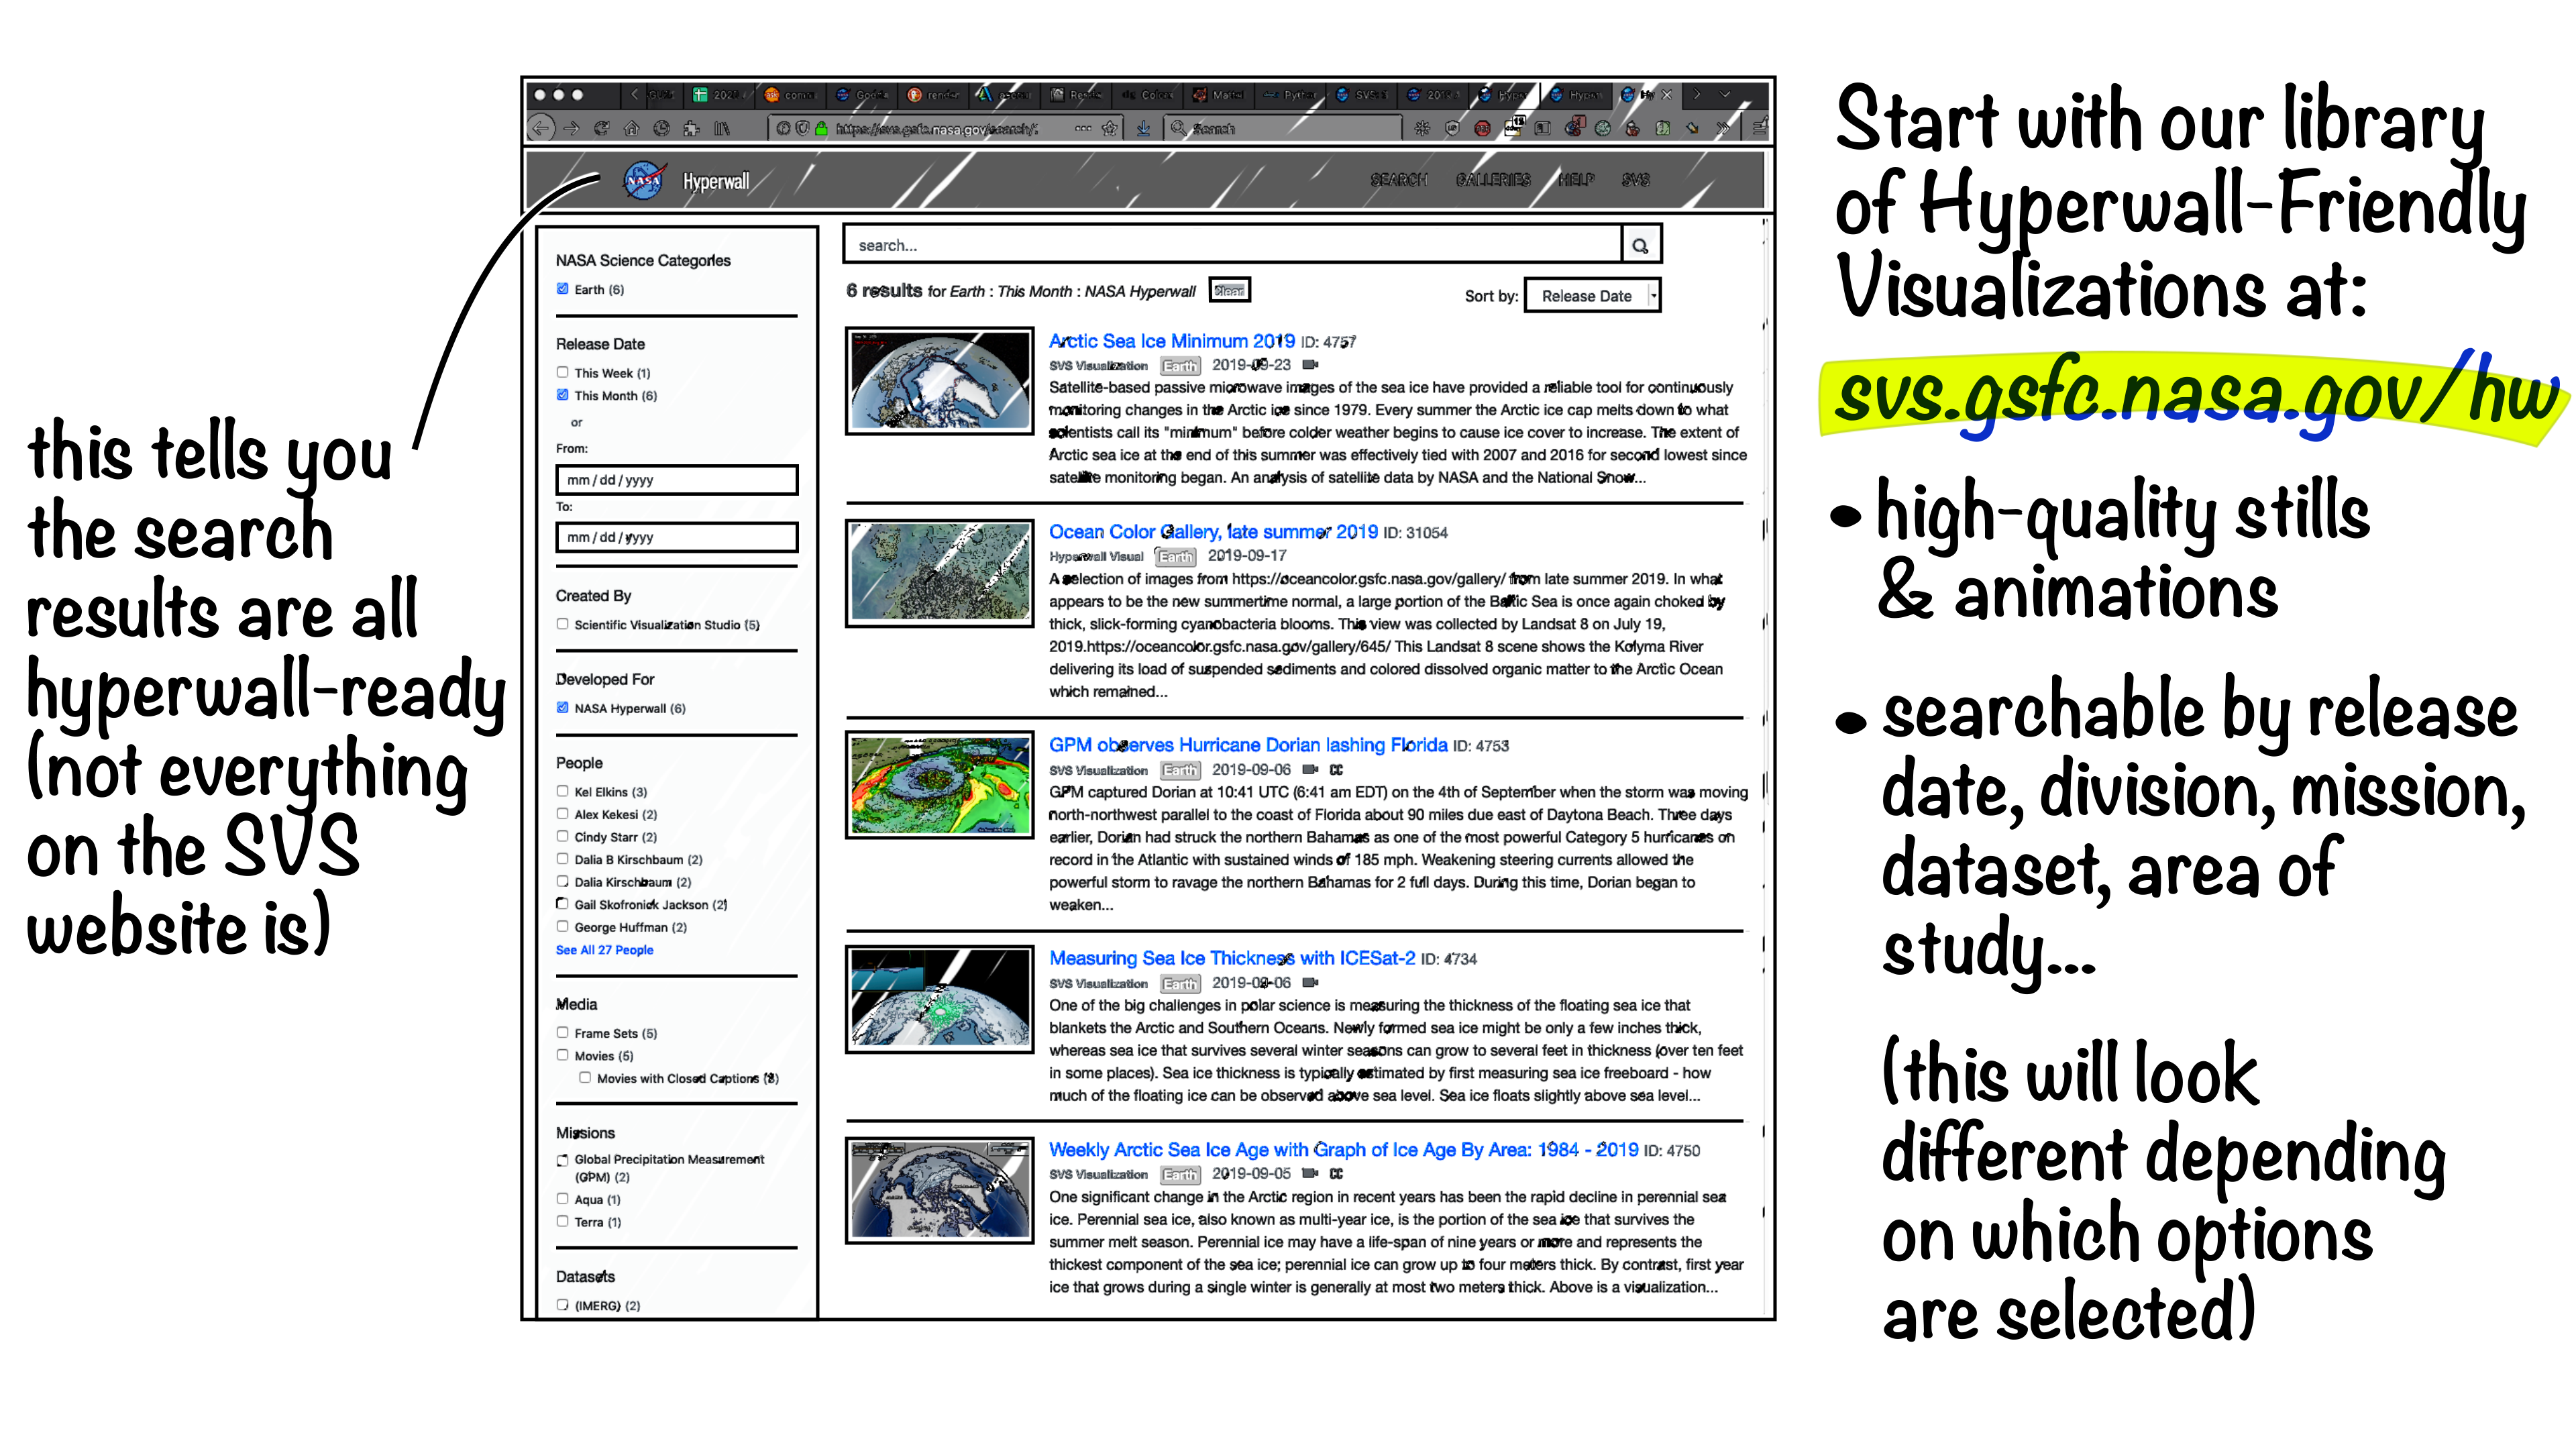Click the magnifying glass search button
The width and height of the screenshot is (2576, 1449).
pos(1640,245)
